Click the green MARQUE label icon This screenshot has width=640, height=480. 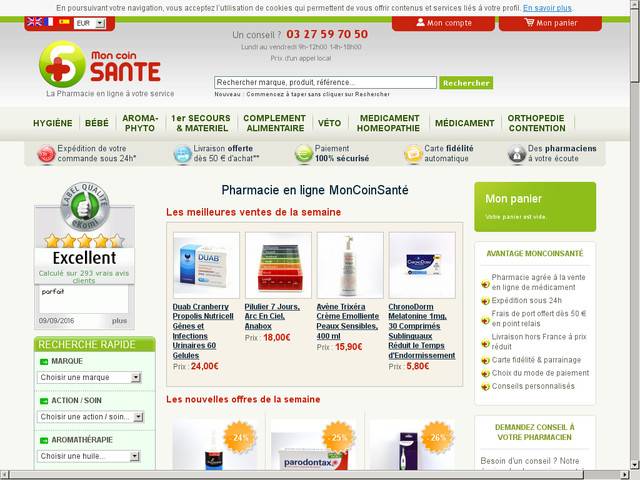(x=44, y=362)
